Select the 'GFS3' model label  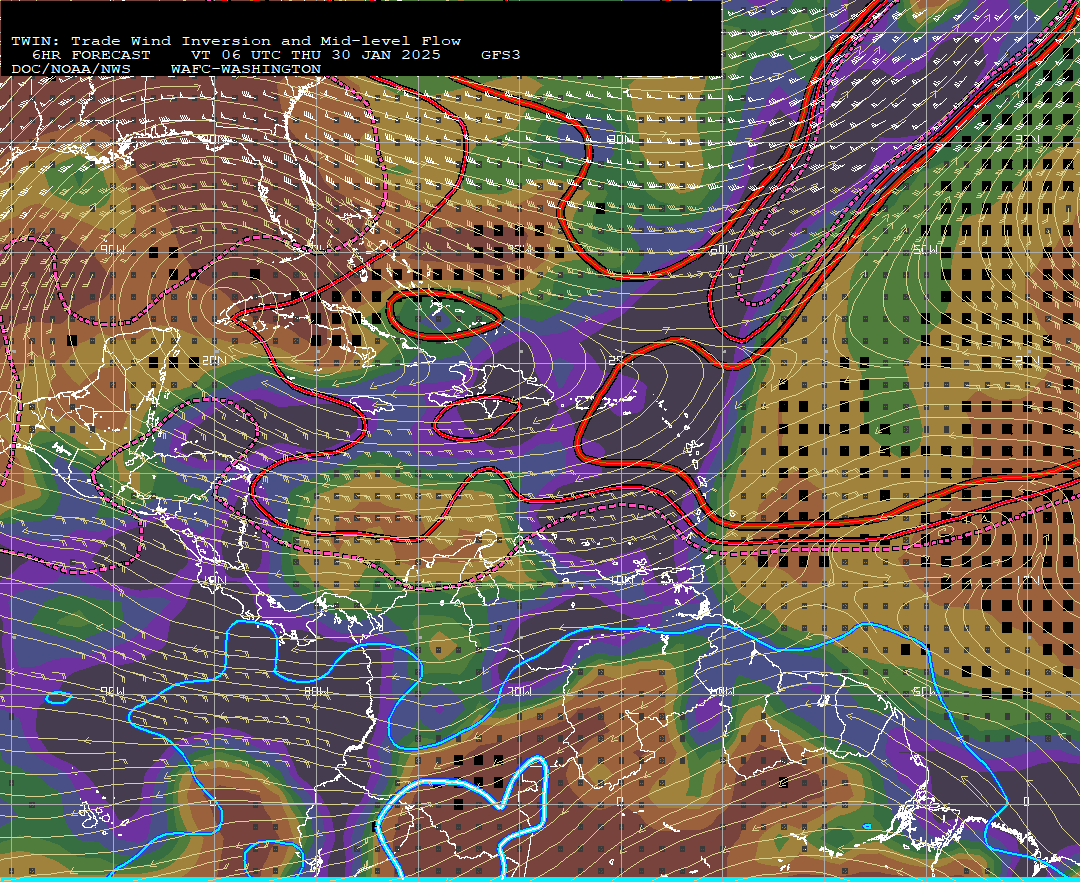click(501, 55)
